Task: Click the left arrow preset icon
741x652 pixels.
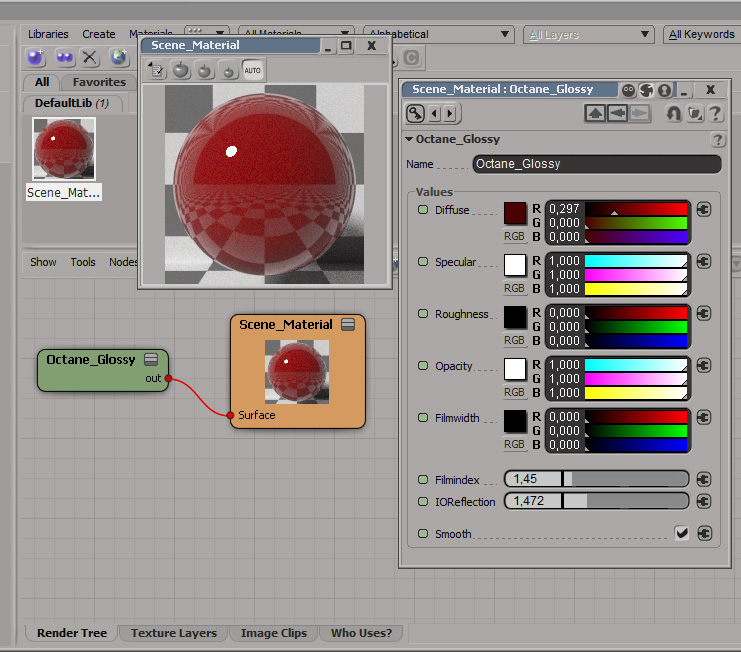Action: click(617, 113)
